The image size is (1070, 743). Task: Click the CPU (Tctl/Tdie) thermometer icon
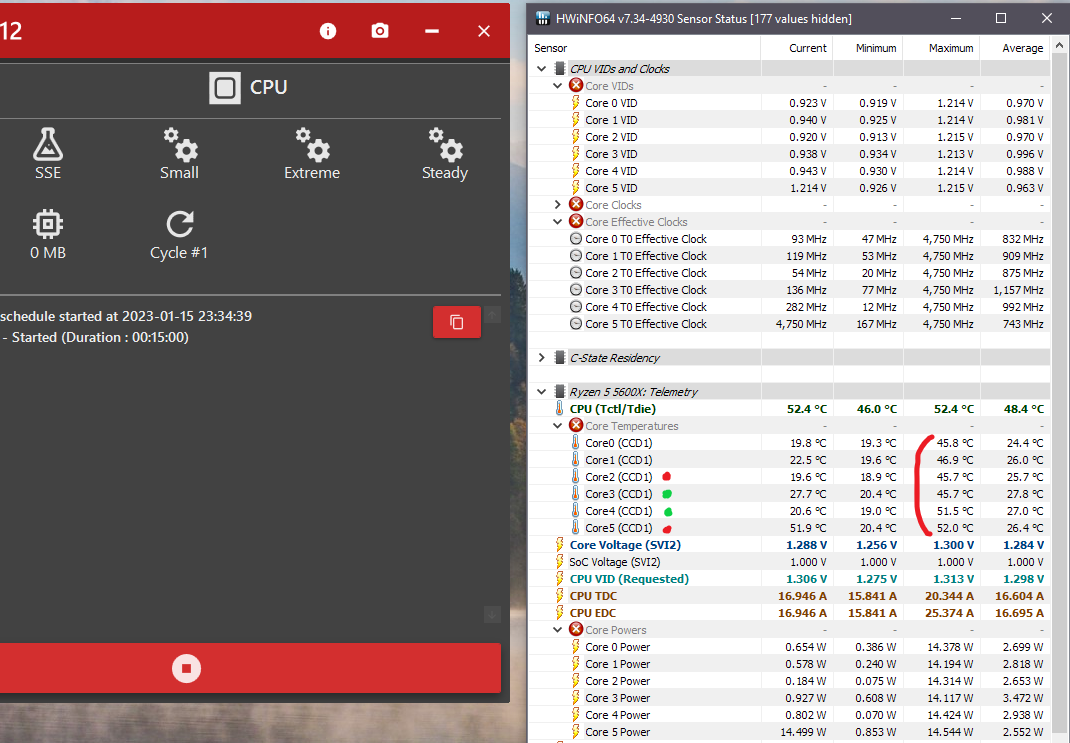(x=560, y=409)
